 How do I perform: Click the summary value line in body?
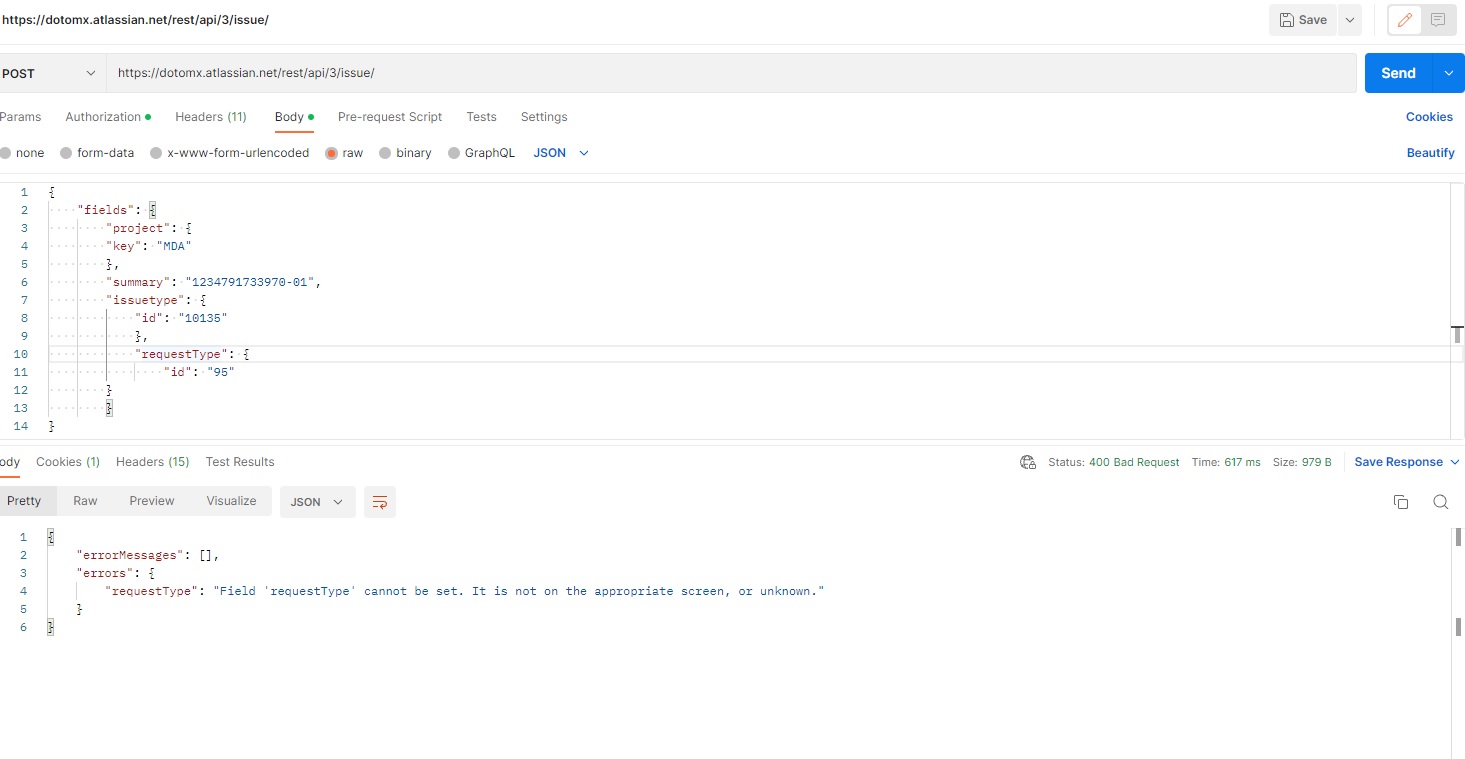coord(215,282)
